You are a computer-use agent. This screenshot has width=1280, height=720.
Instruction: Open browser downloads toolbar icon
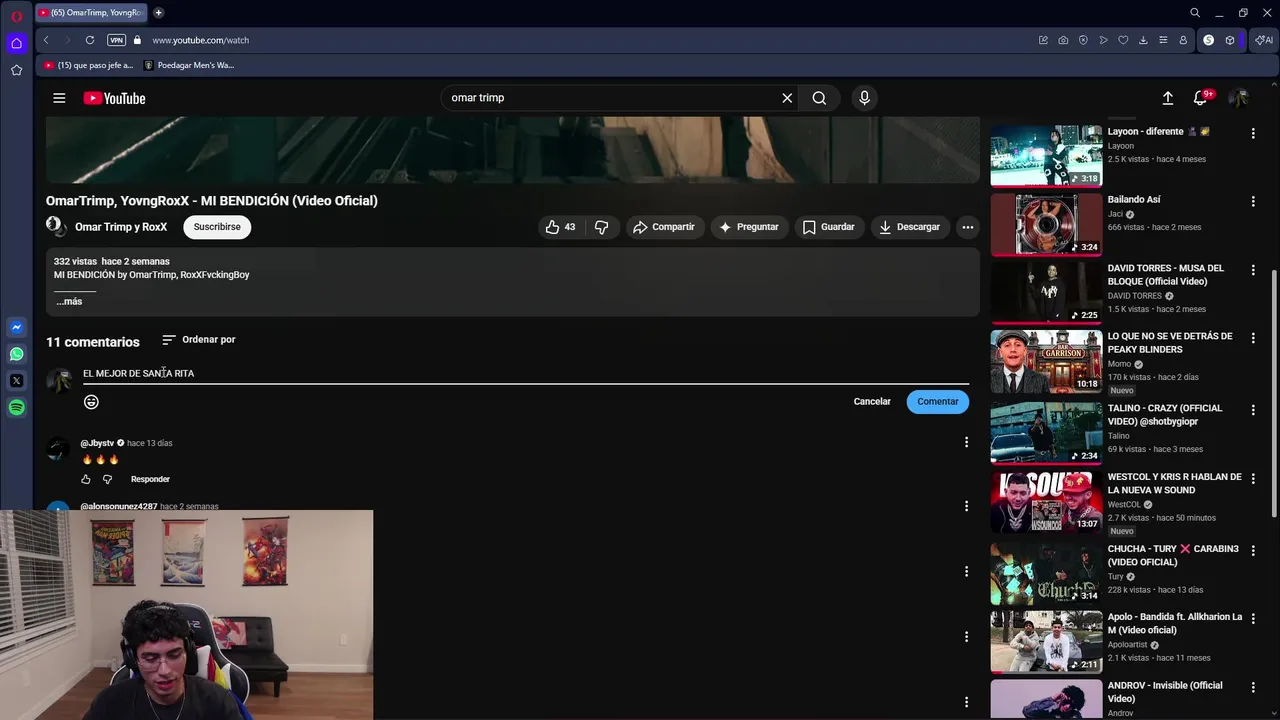coord(1143,40)
